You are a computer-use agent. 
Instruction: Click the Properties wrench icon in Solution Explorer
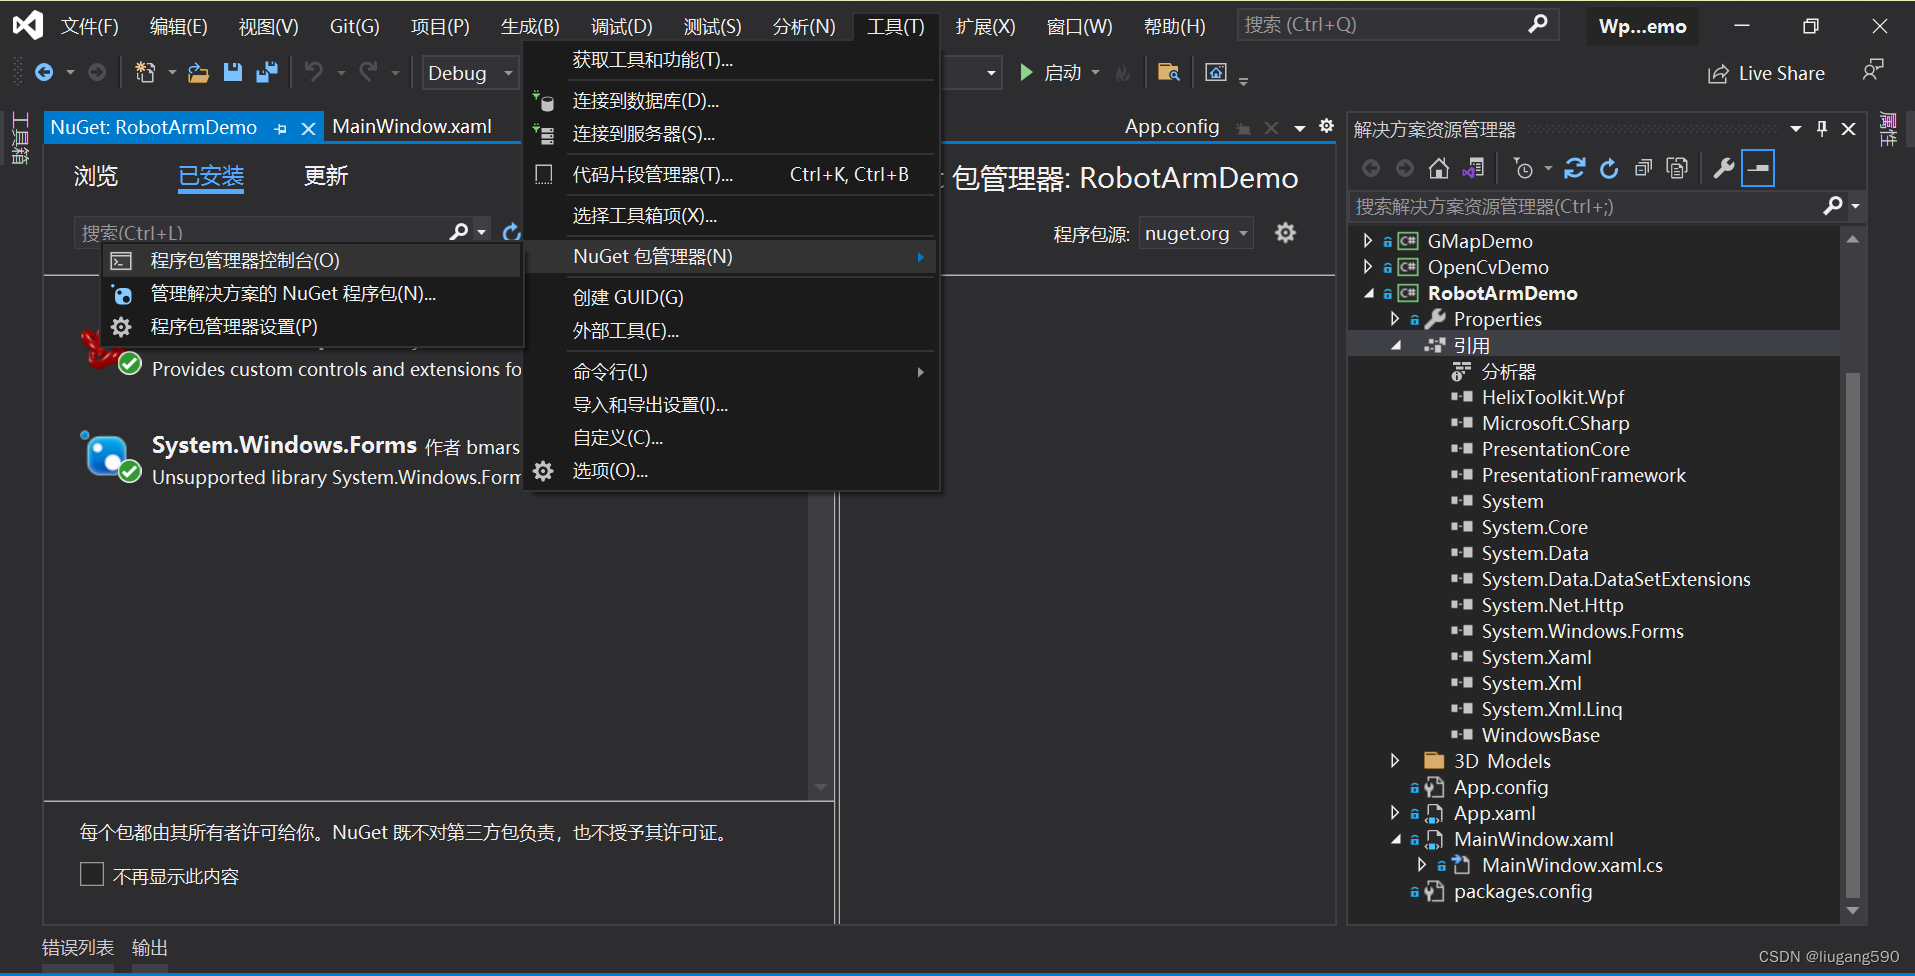coord(1723,168)
